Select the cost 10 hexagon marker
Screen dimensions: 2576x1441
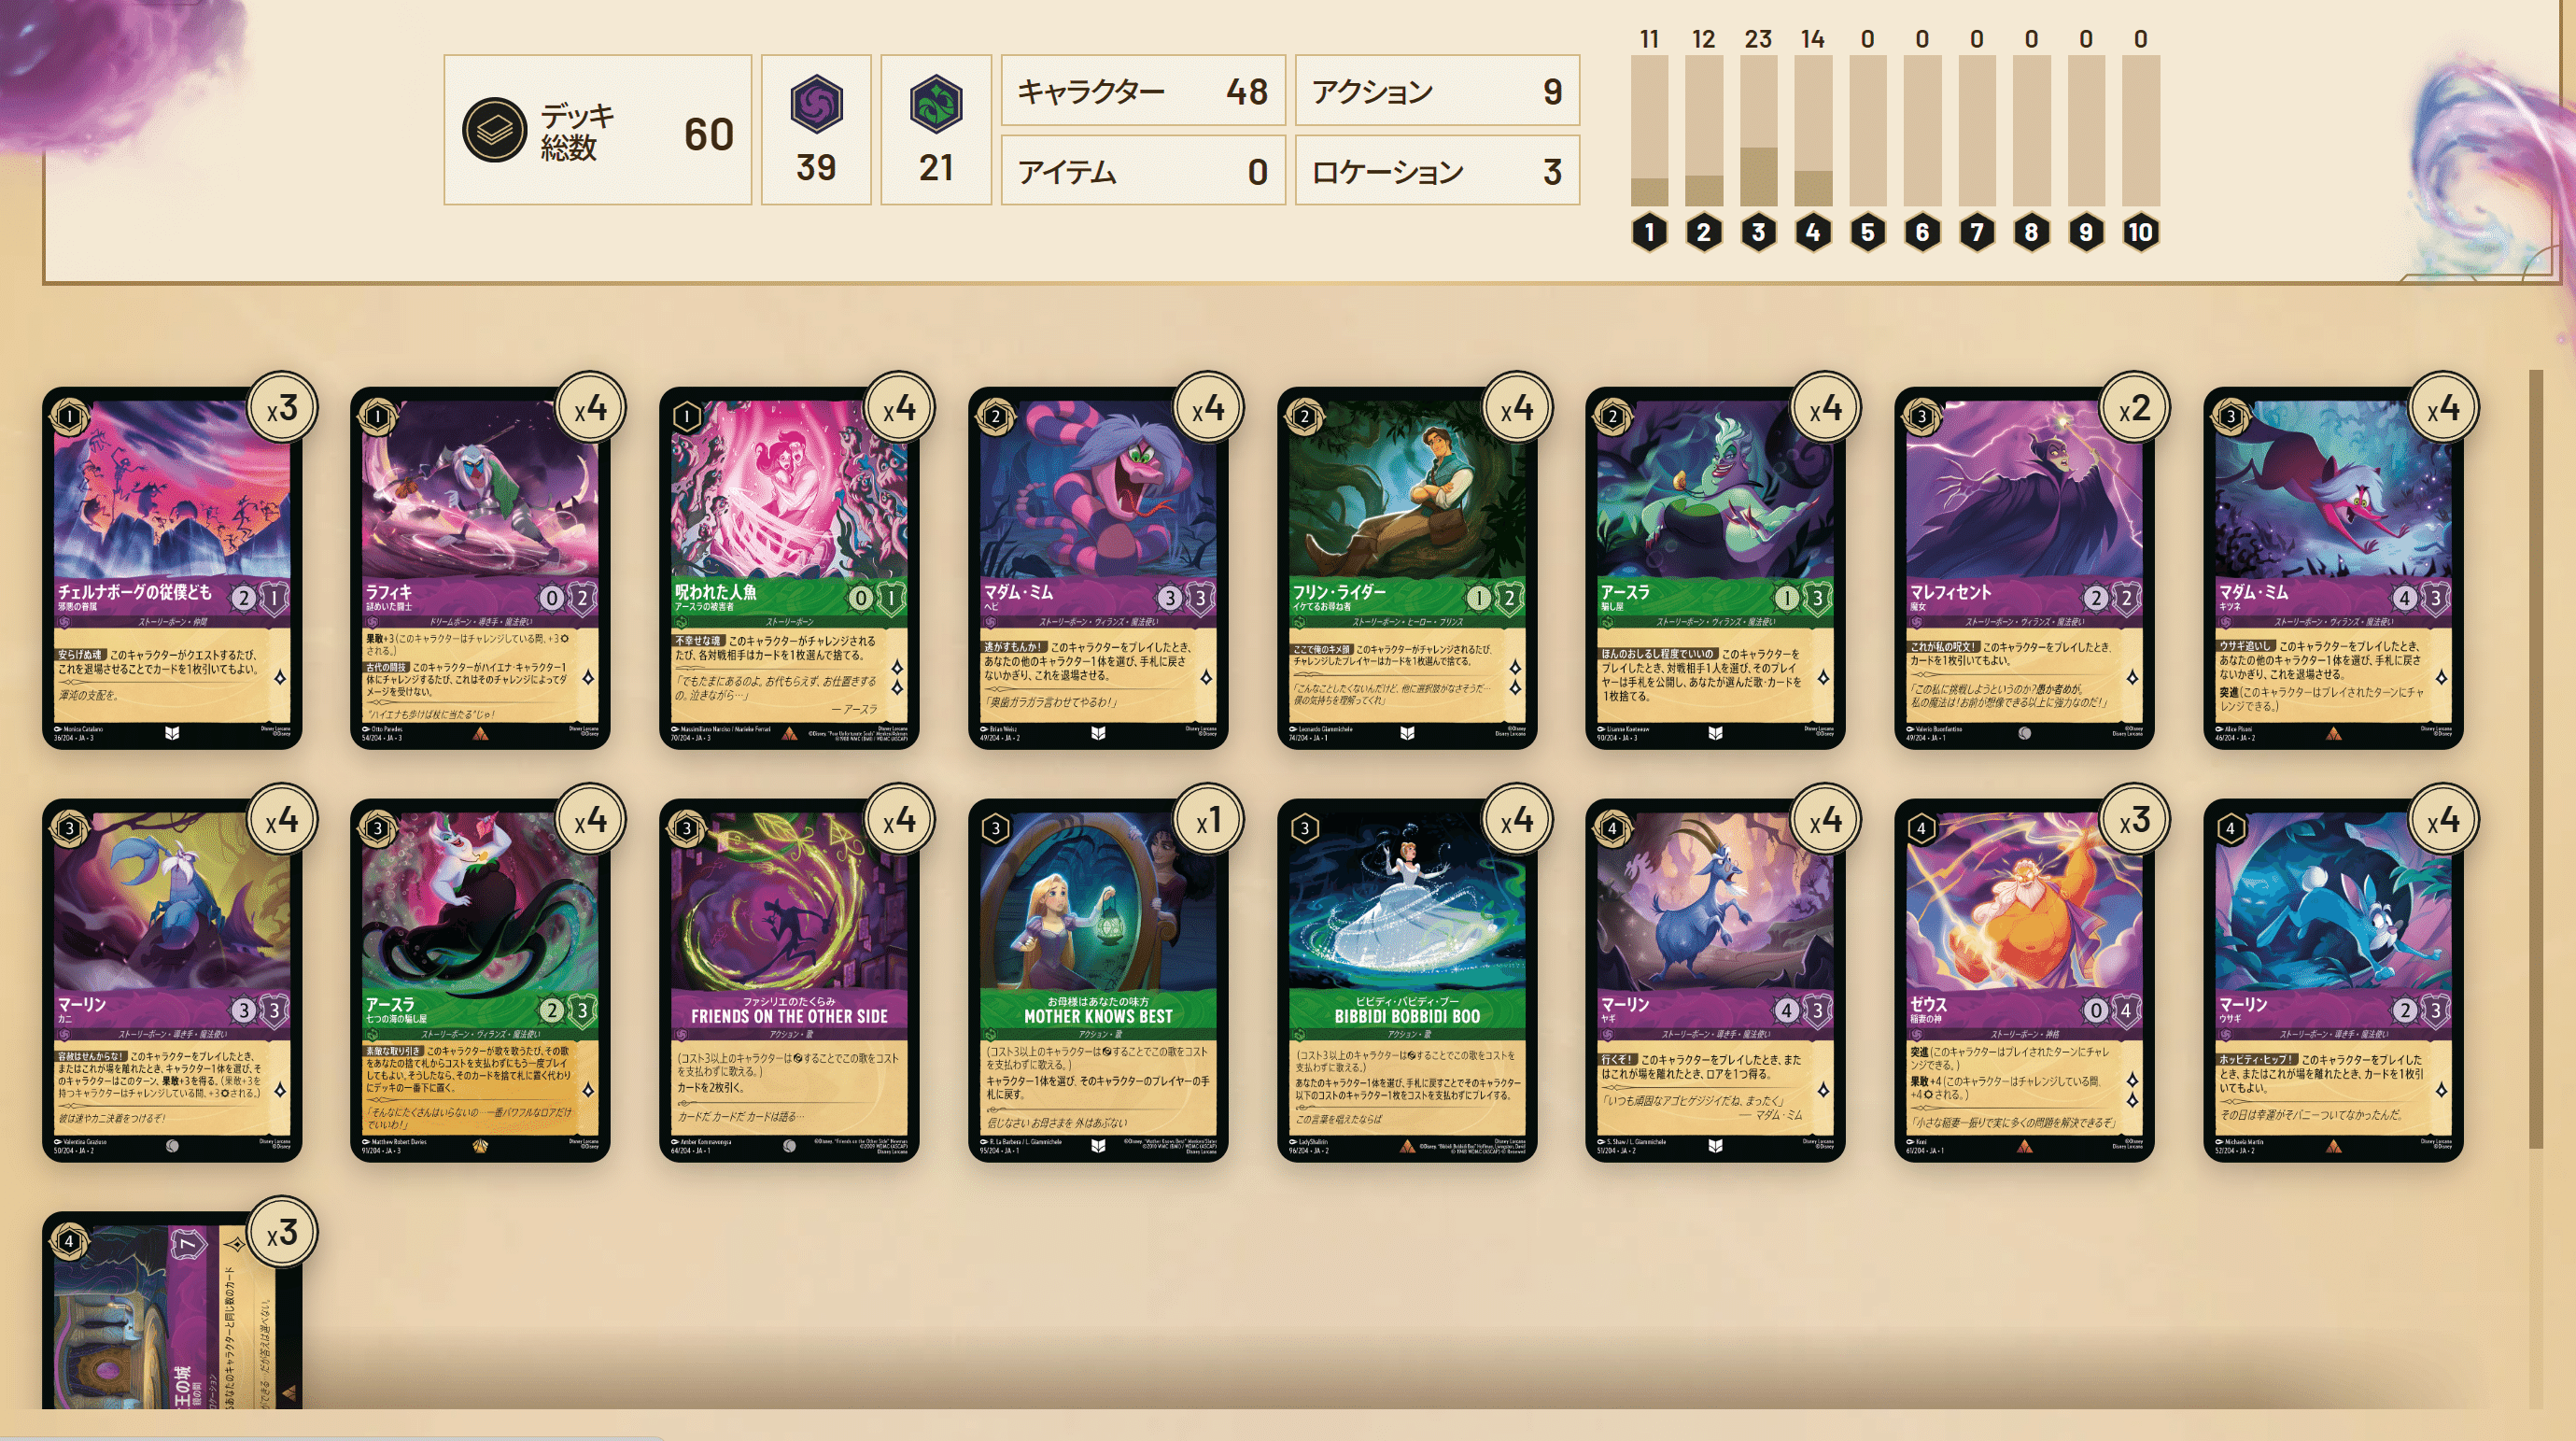click(2140, 232)
